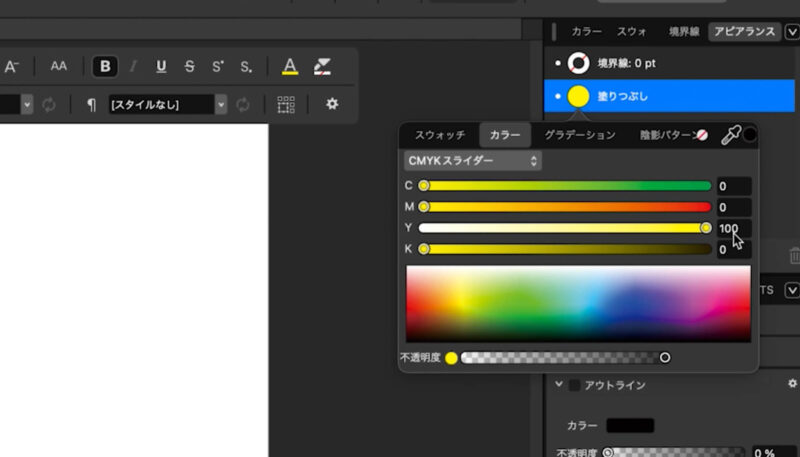Screen dimensions: 800x457
Task: Click Y value field showing 100
Action: [734, 228]
